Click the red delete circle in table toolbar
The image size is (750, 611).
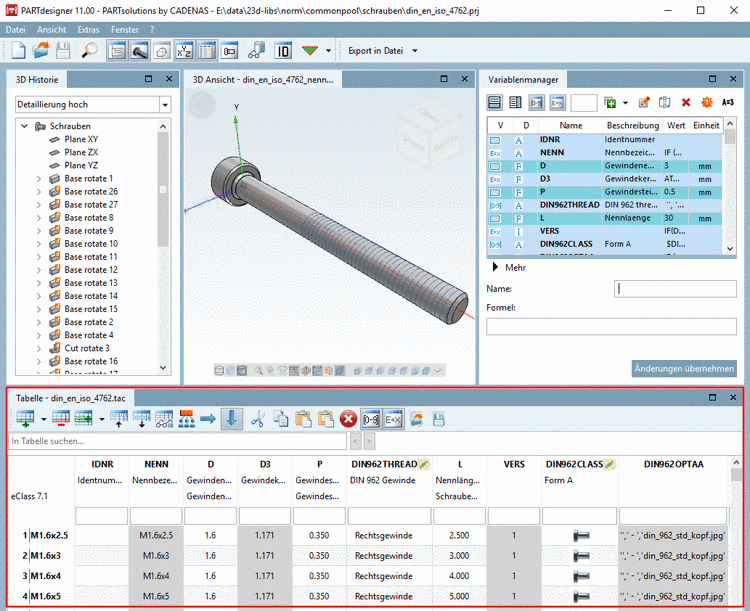click(x=348, y=418)
